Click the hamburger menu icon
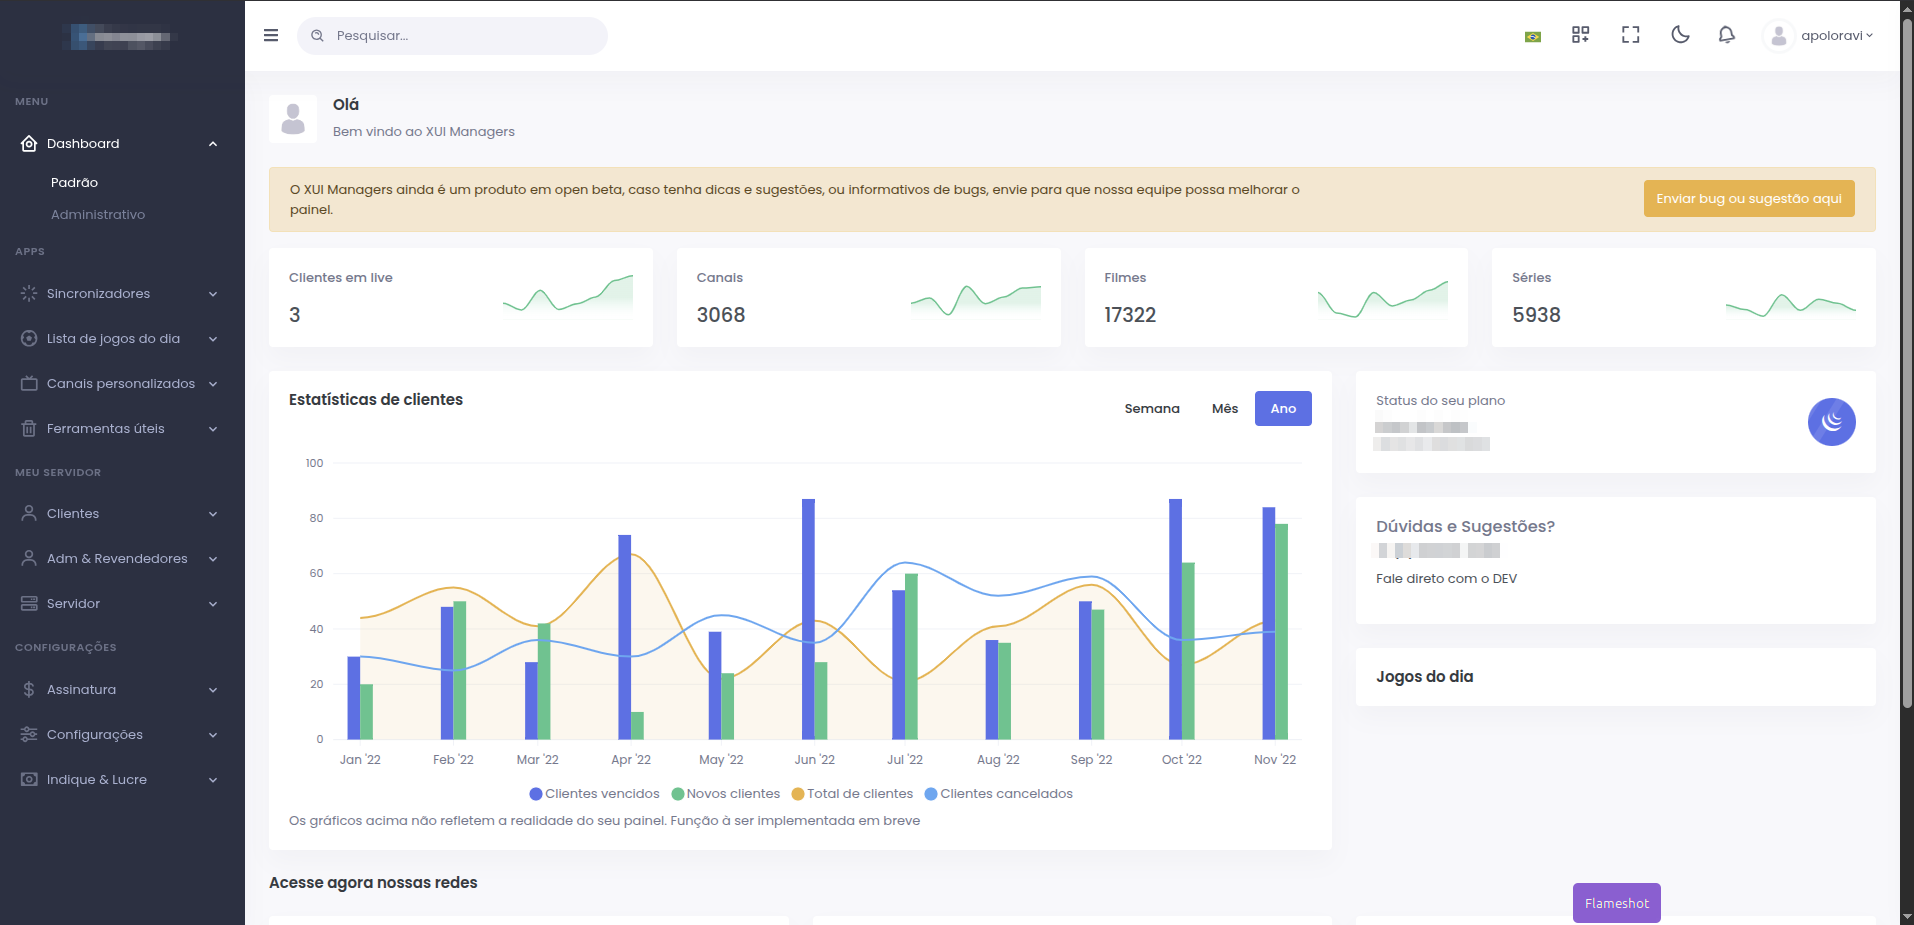 coord(271,35)
